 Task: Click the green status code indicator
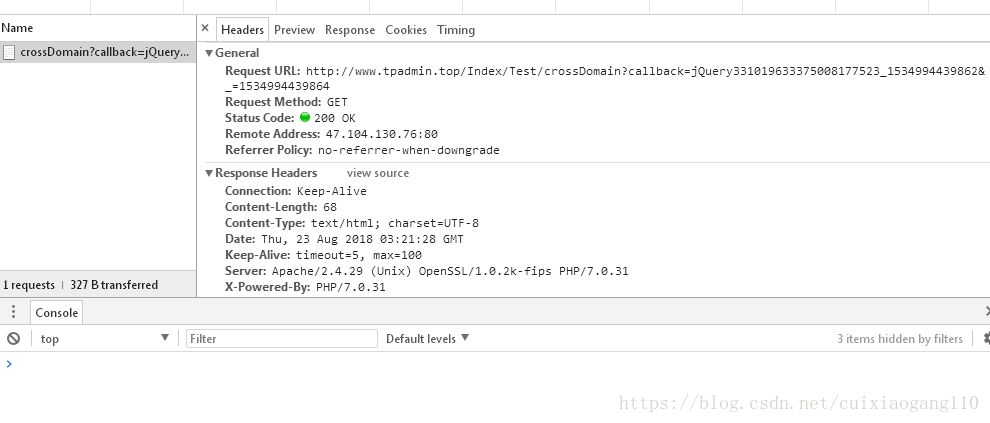point(305,118)
